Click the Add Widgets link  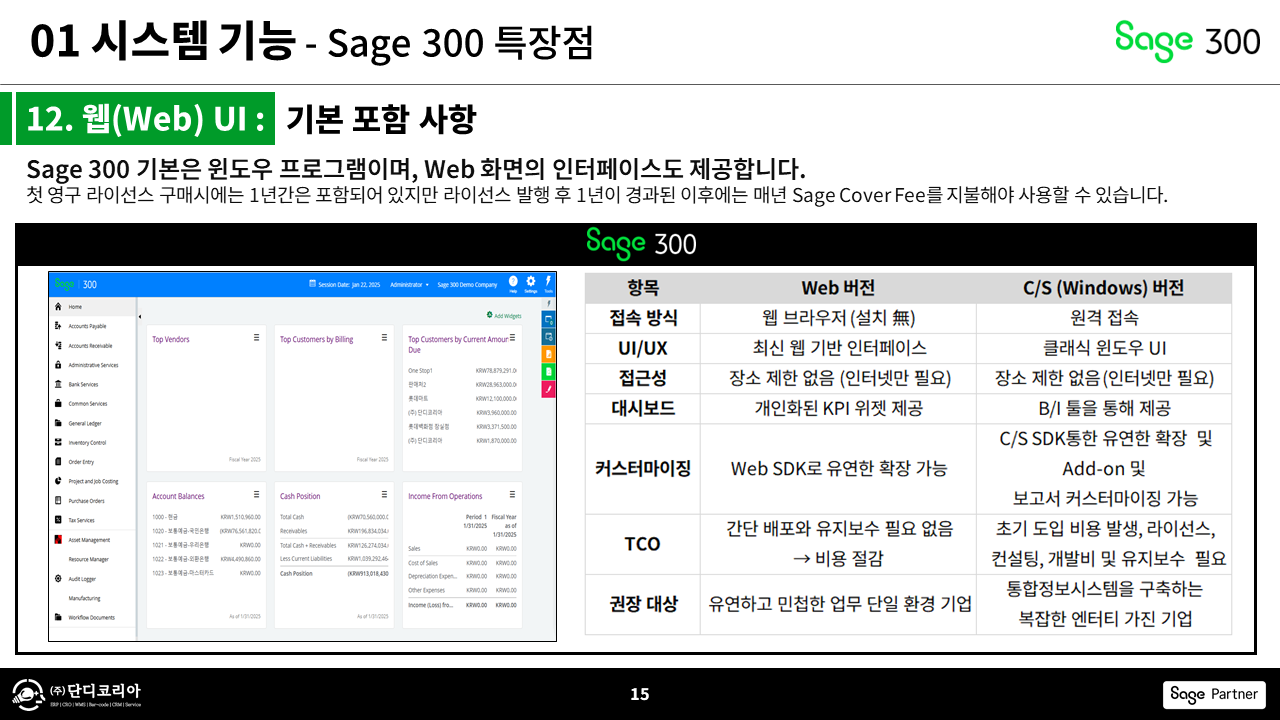click(x=503, y=315)
